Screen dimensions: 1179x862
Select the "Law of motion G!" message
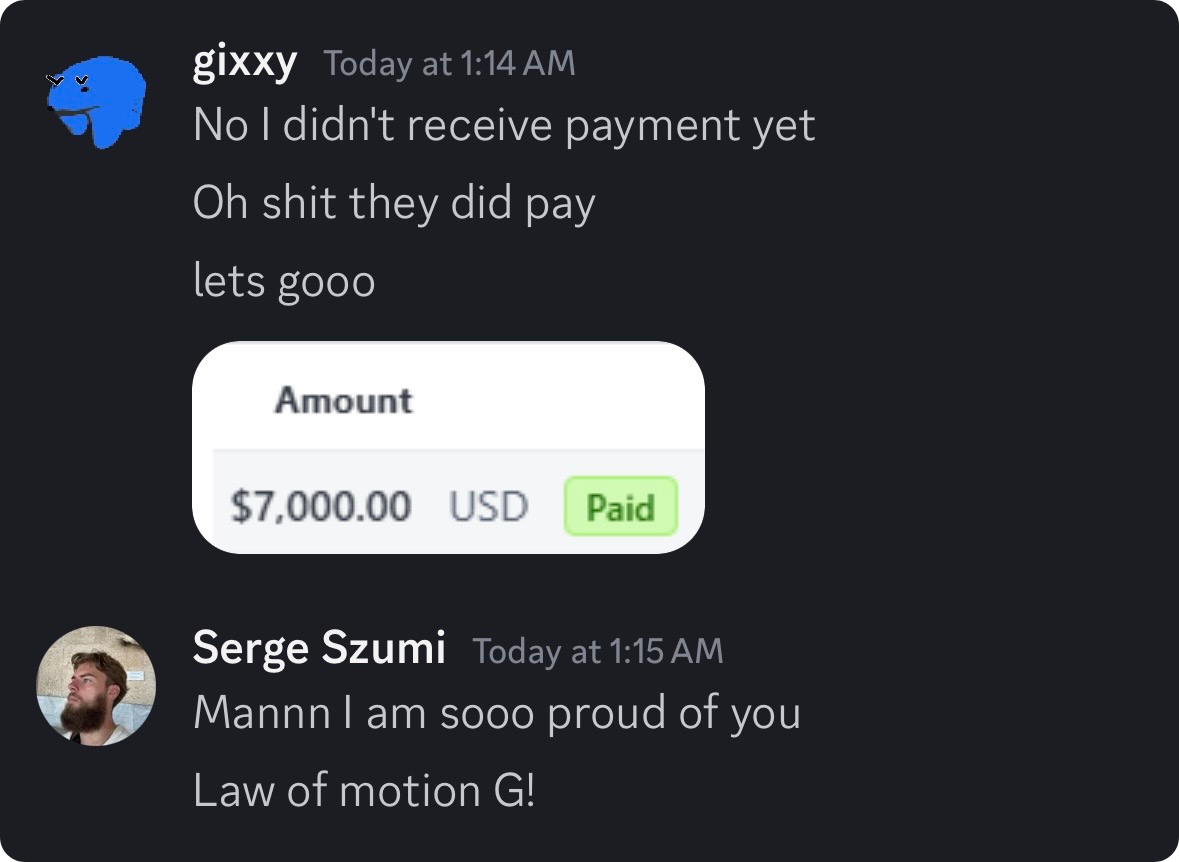click(x=363, y=792)
